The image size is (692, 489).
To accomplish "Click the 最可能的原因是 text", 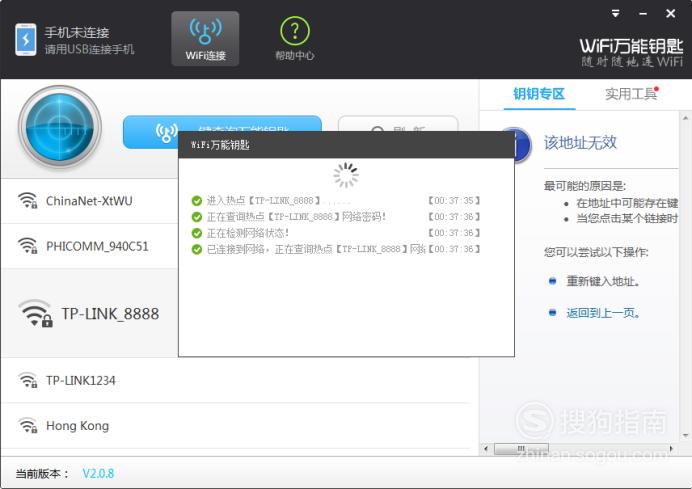I will point(585,186).
